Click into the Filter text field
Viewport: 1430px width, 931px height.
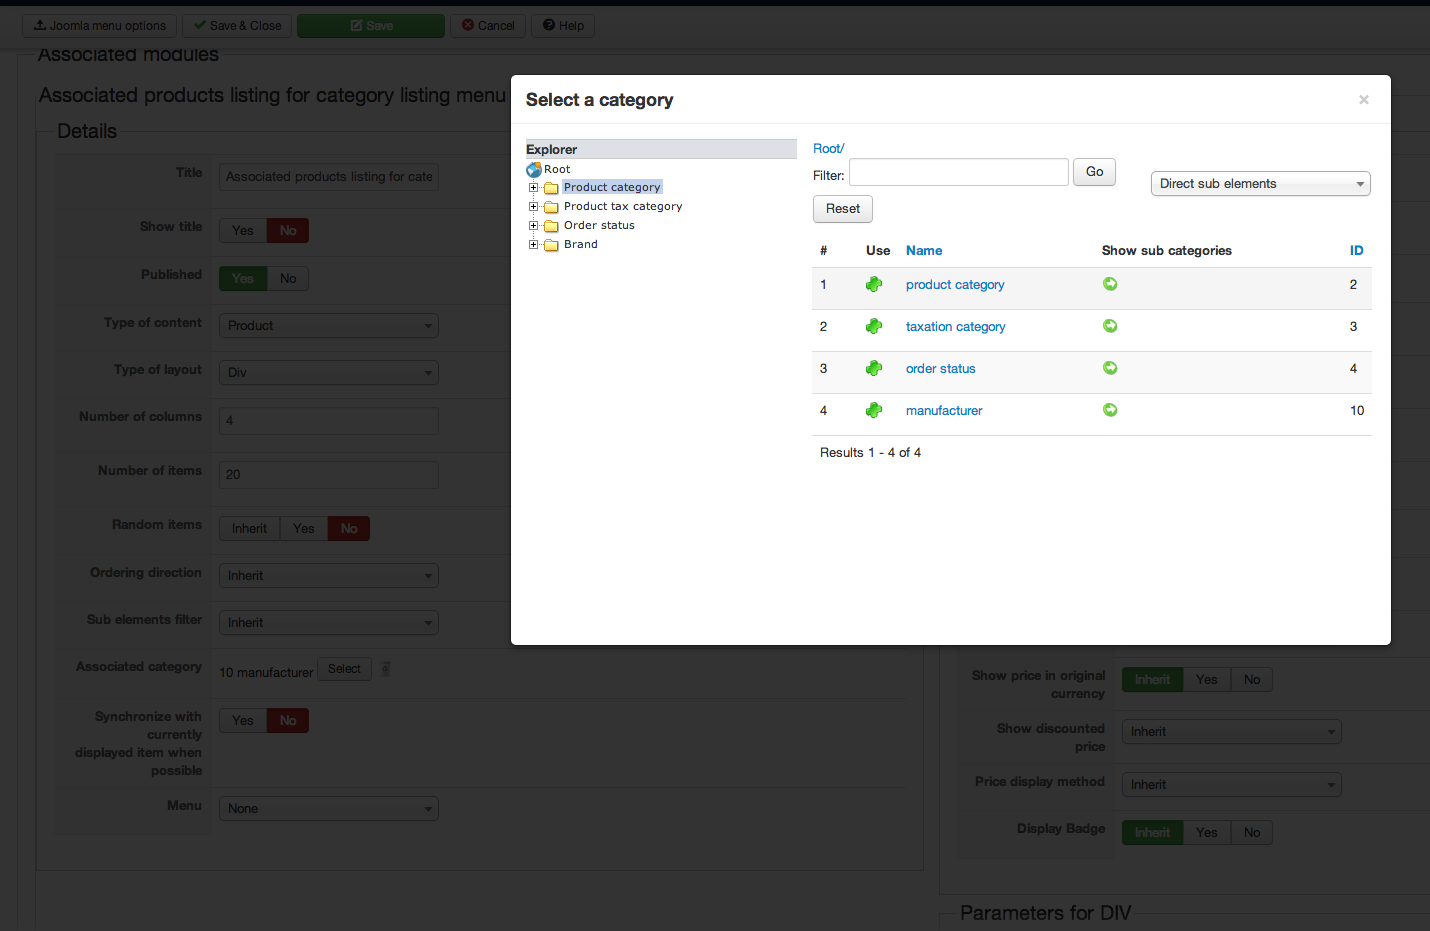click(958, 173)
